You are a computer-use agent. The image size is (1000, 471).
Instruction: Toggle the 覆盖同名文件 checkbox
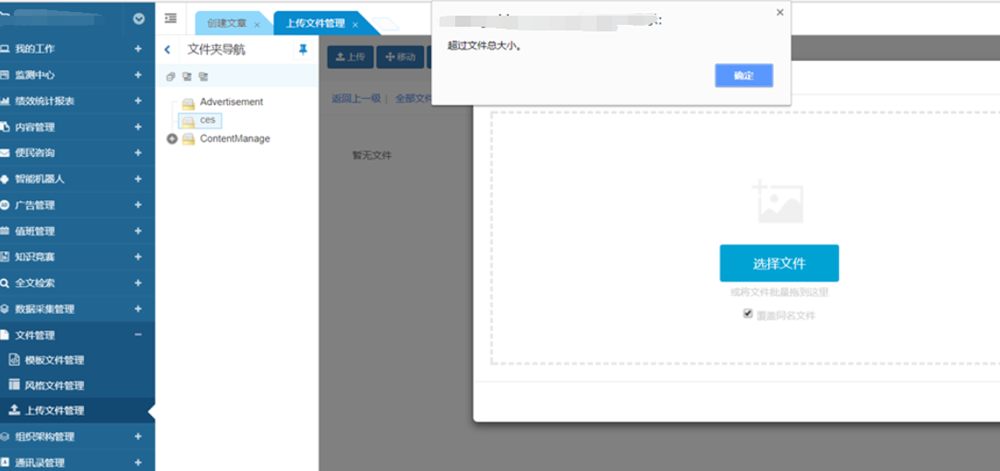(x=748, y=314)
